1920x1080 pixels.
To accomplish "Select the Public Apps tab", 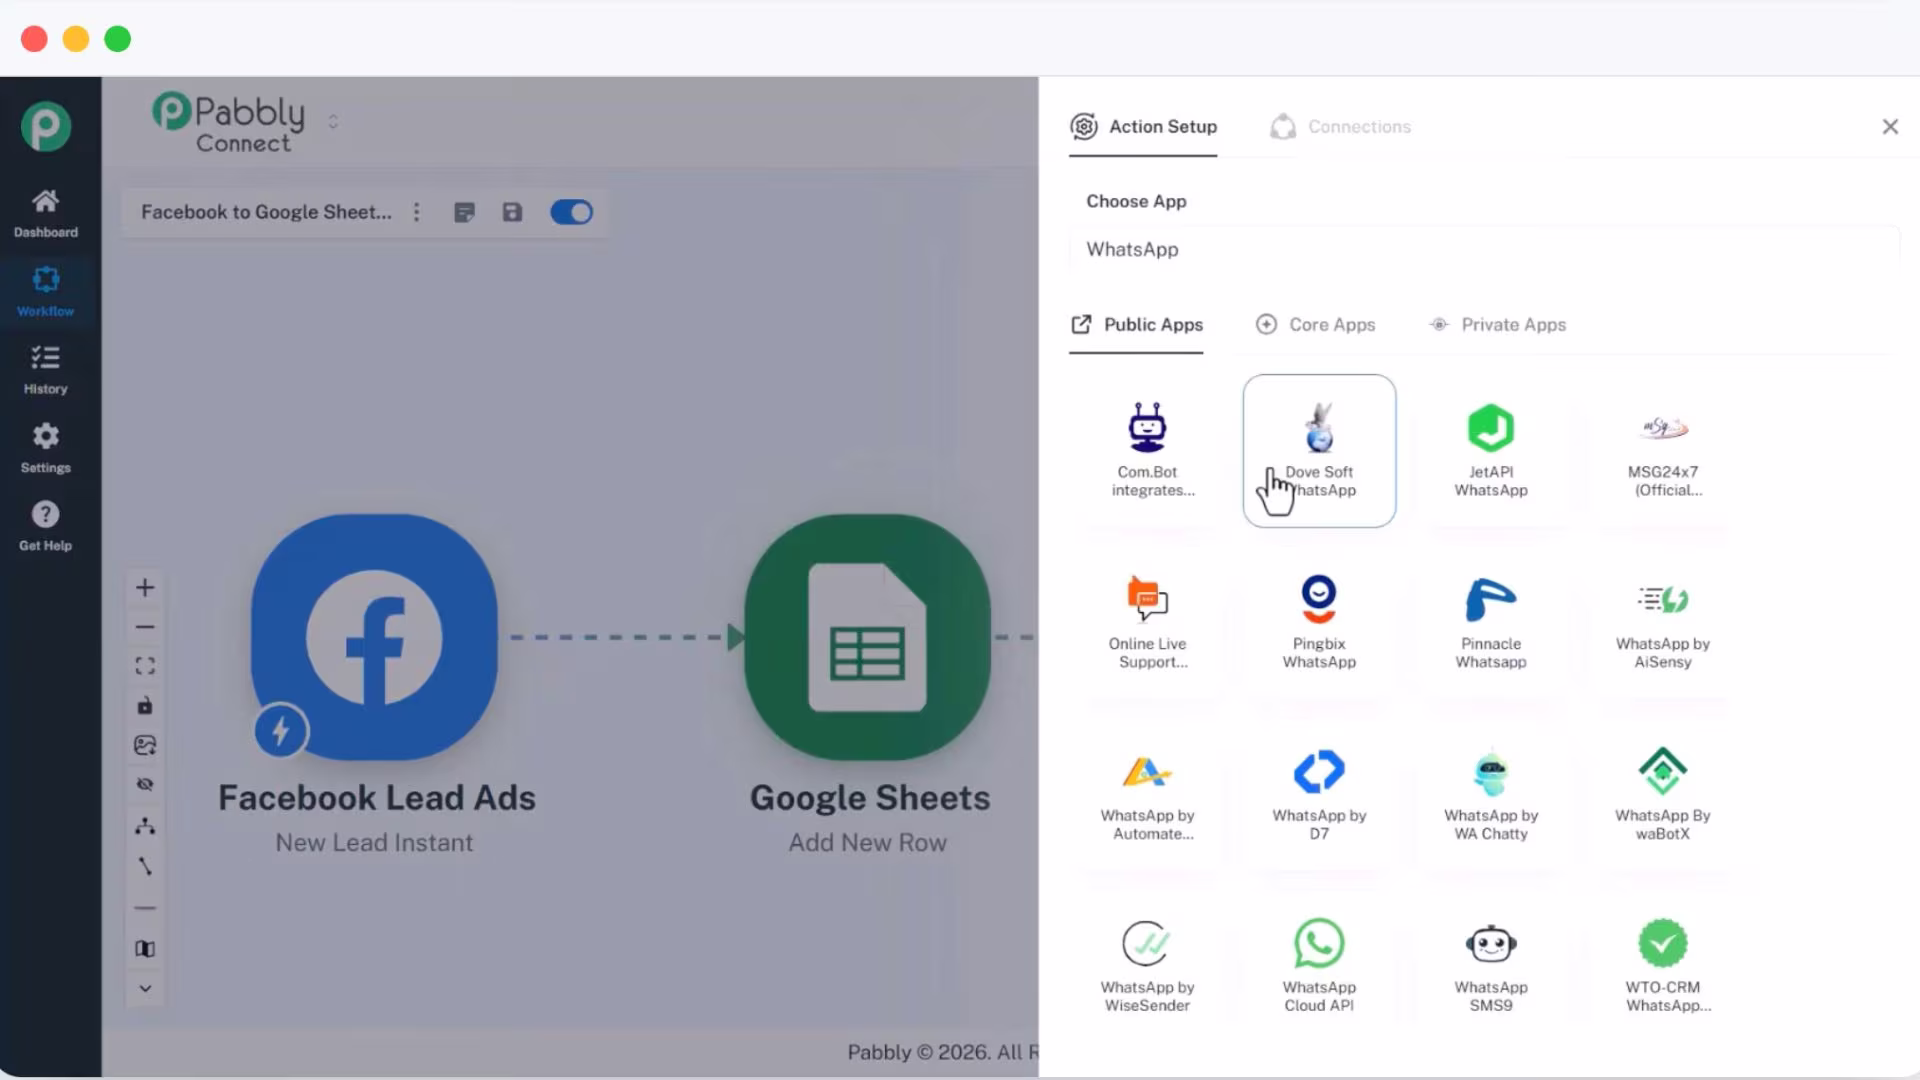I will point(1136,325).
